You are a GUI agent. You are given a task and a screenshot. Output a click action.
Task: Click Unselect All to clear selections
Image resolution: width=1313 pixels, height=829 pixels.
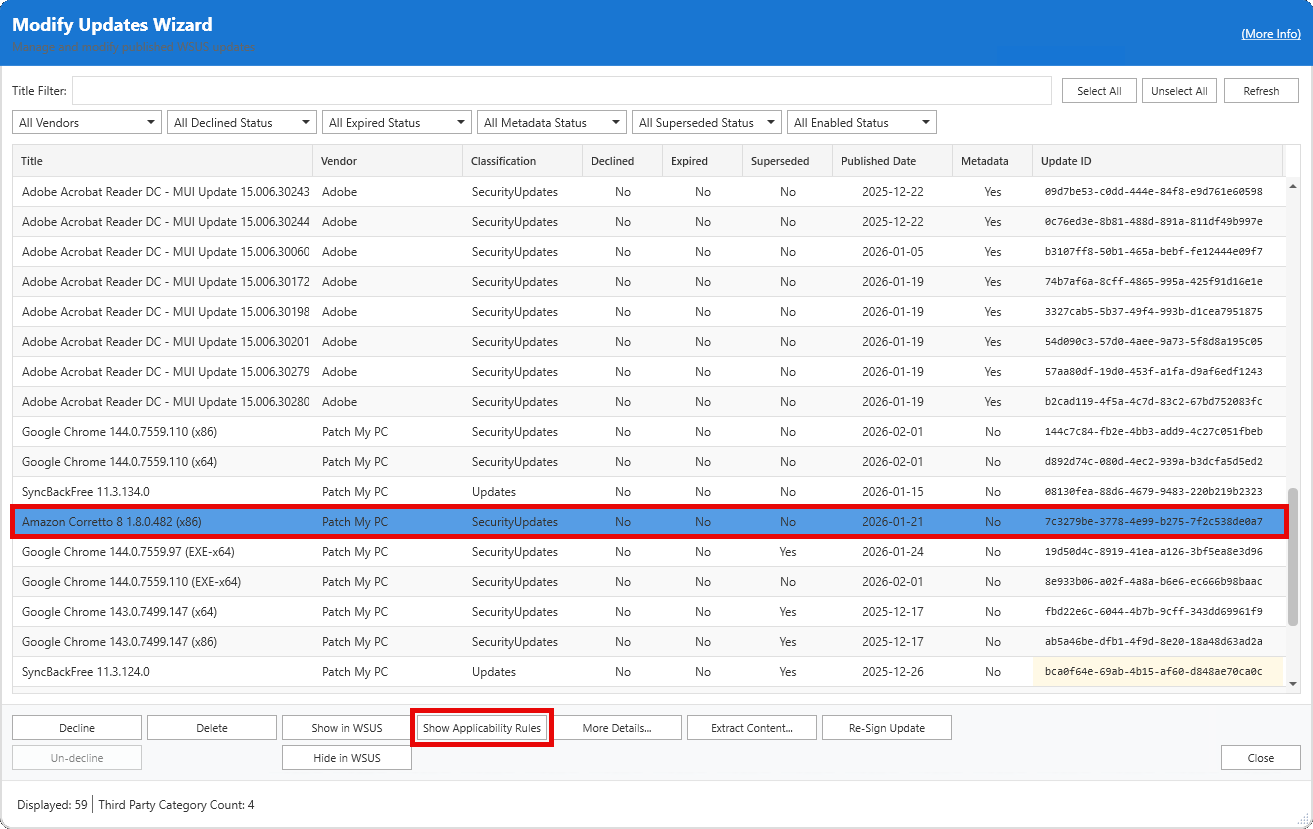click(1179, 90)
